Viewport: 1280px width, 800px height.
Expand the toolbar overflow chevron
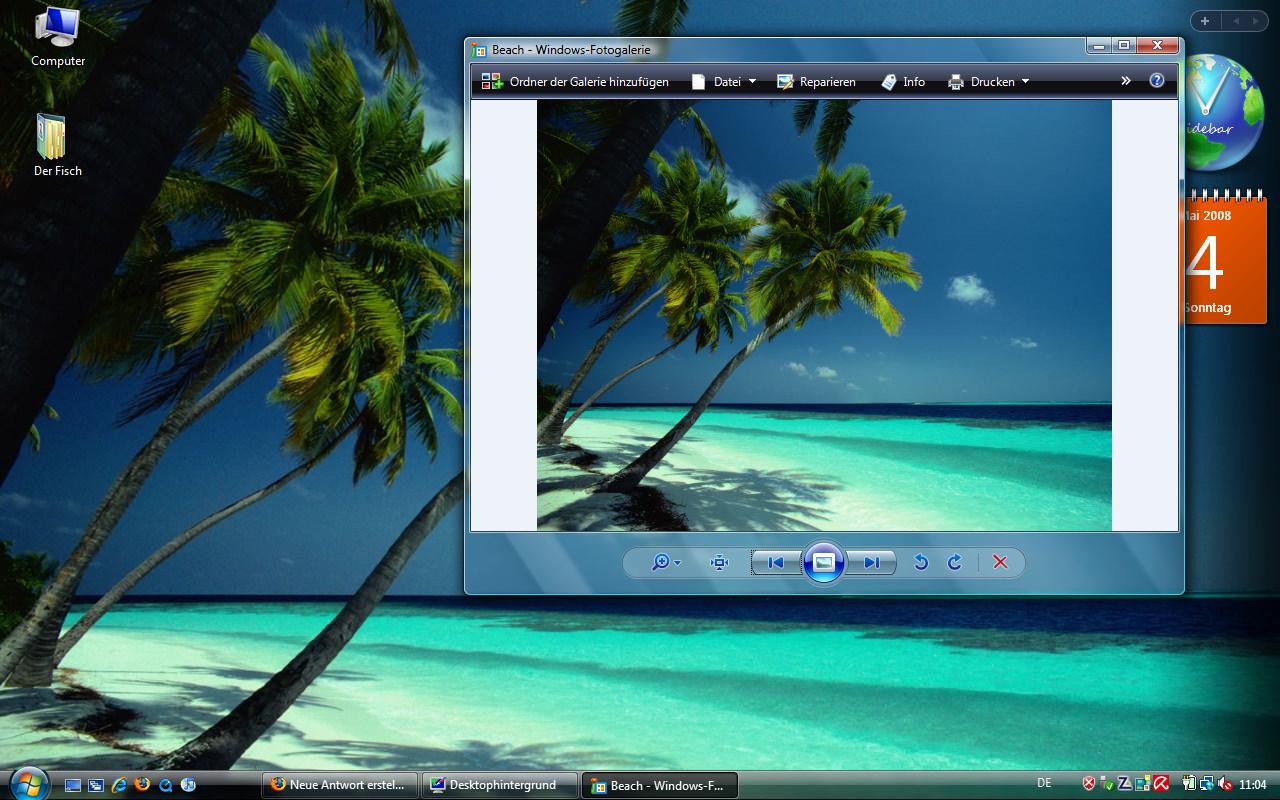pyautogui.click(x=1126, y=81)
